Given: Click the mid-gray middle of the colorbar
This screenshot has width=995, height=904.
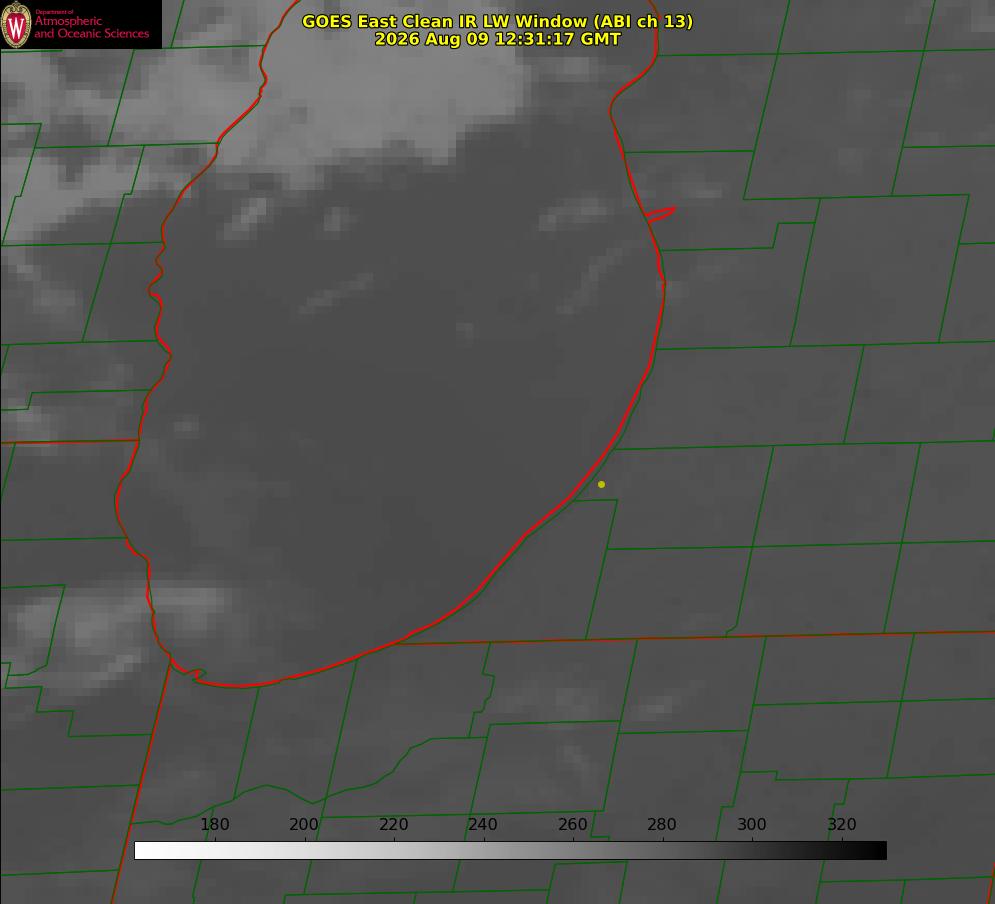Looking at the screenshot, I should tap(510, 851).
